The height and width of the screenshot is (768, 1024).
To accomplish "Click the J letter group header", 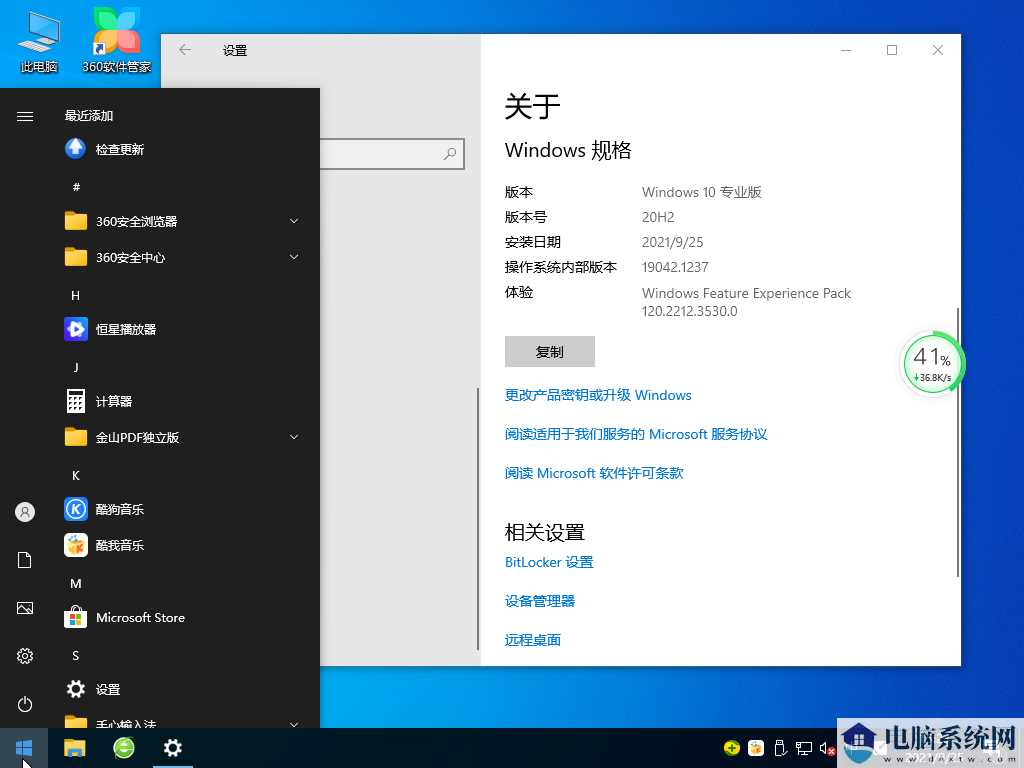I will [x=76, y=367].
